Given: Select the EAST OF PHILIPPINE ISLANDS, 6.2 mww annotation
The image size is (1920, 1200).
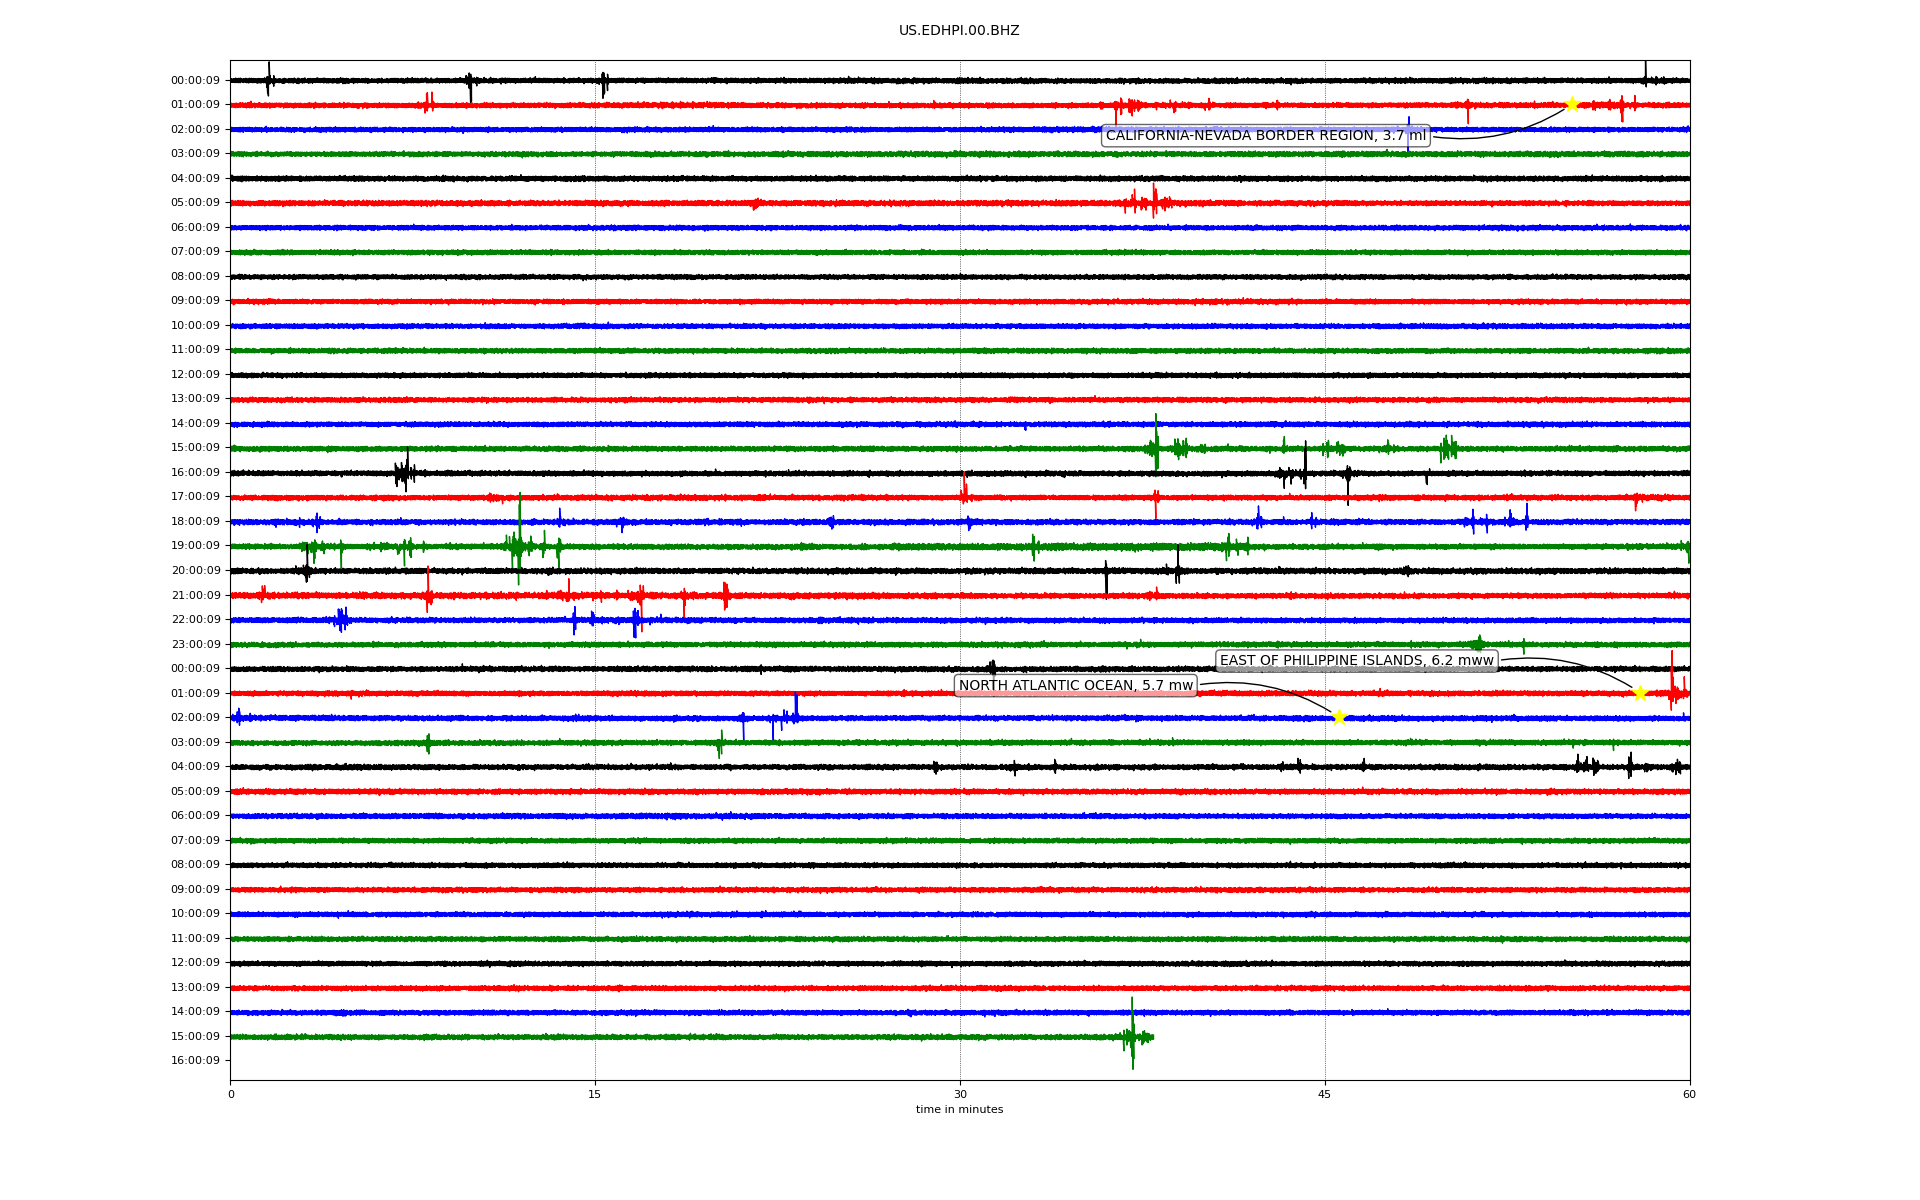Looking at the screenshot, I should pyautogui.click(x=1357, y=661).
